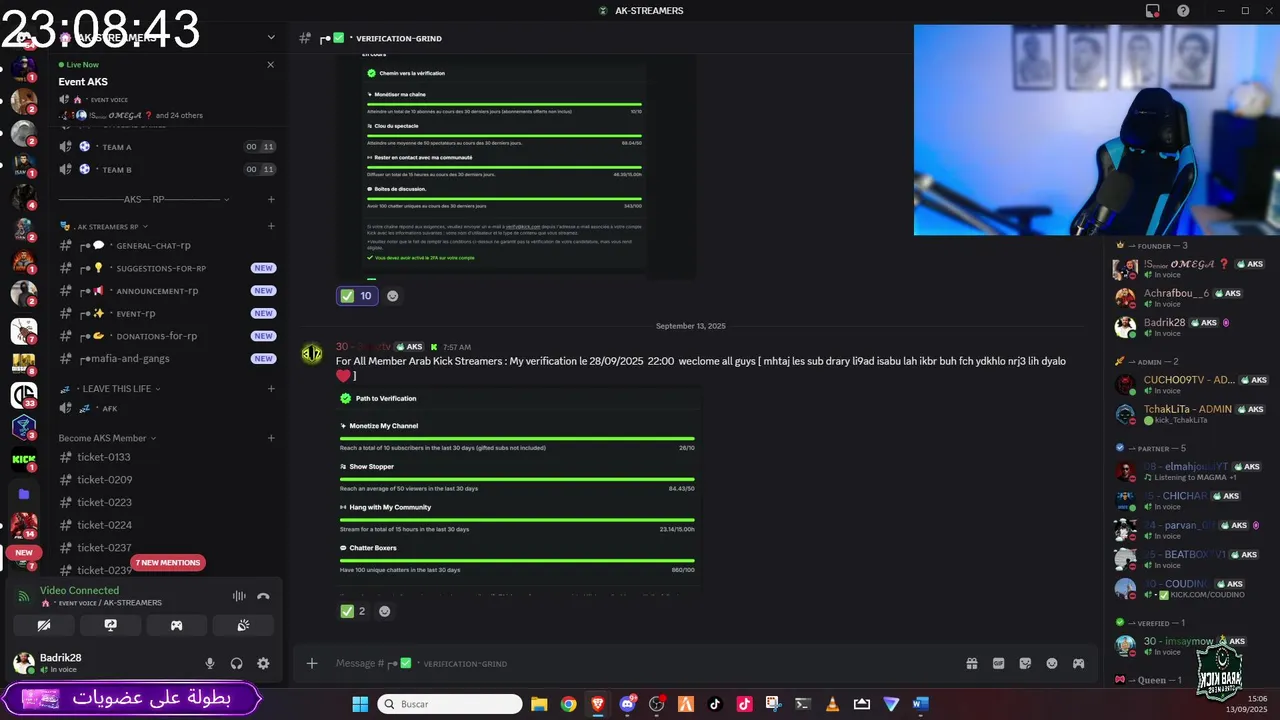The height and width of the screenshot is (720, 1280).
Task: Collapse Become AKS Member category
Action: point(107,438)
